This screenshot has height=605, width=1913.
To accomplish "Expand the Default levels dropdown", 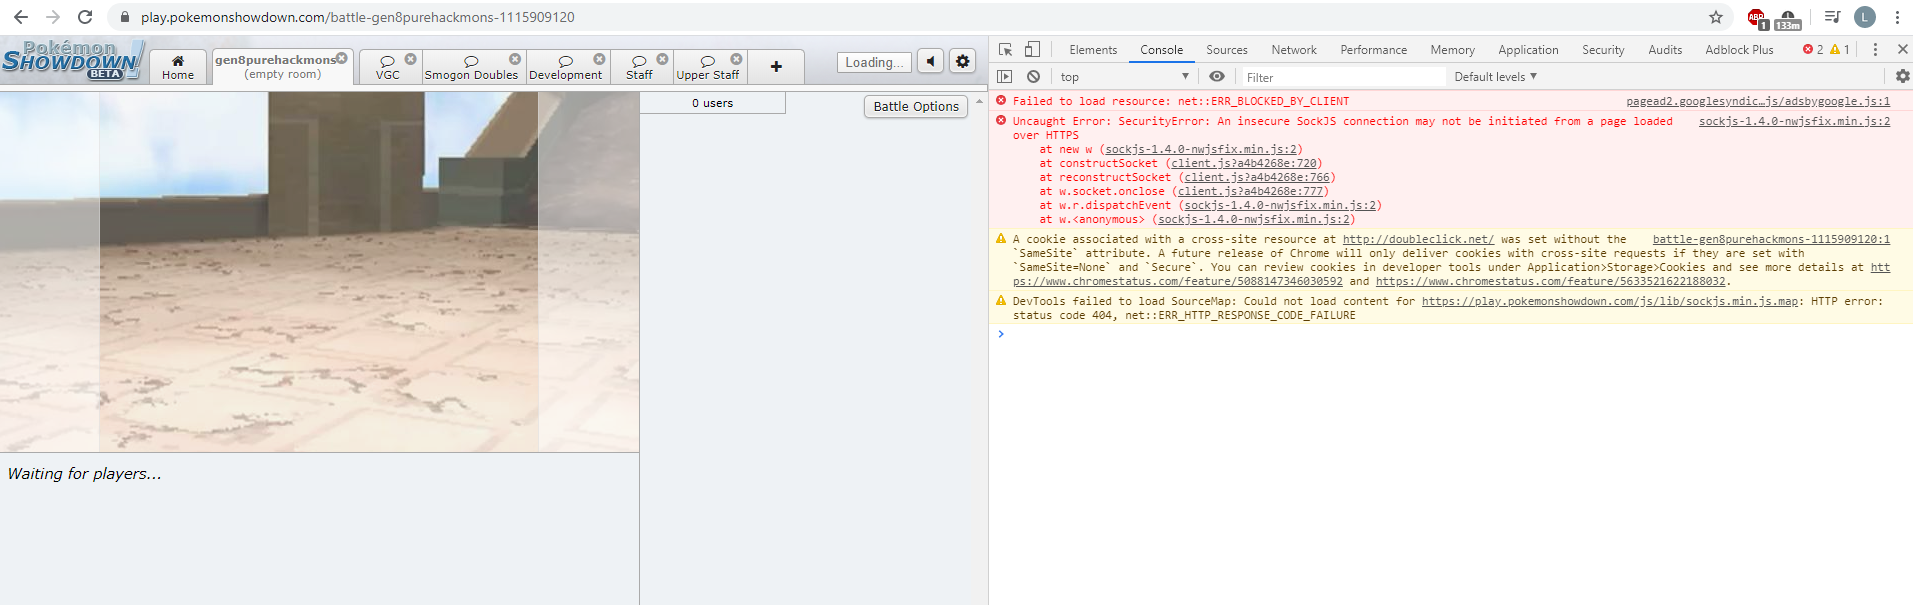I will pos(1495,77).
